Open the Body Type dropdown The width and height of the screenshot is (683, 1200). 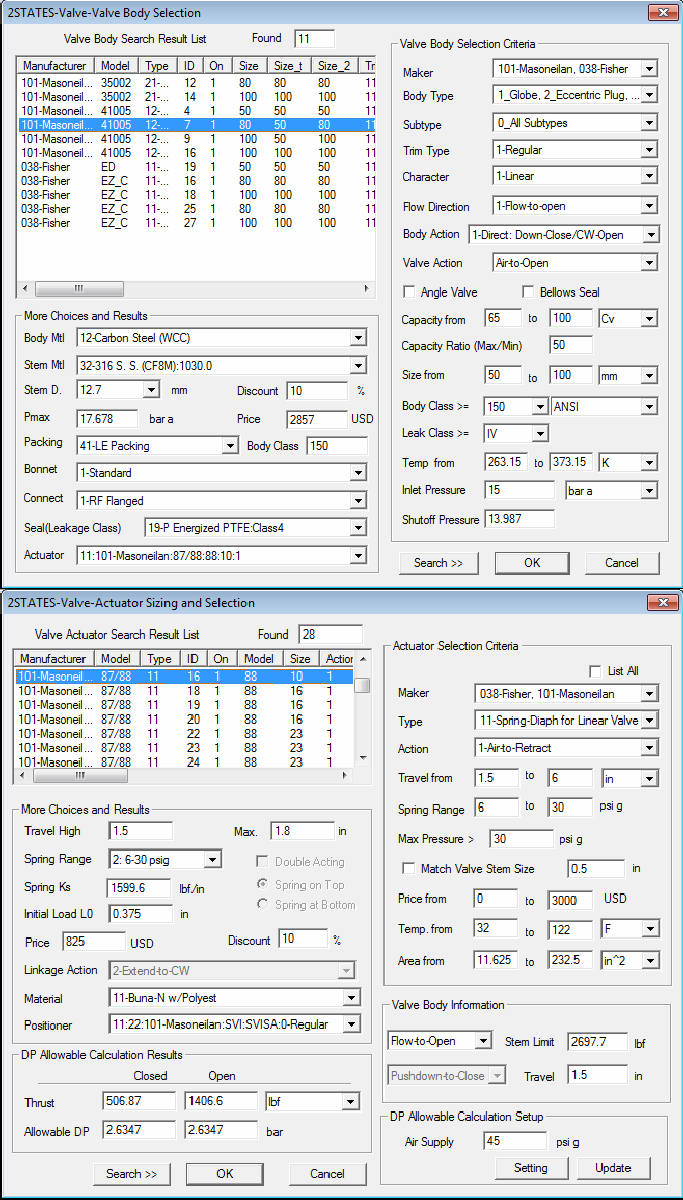pyautogui.click(x=649, y=96)
